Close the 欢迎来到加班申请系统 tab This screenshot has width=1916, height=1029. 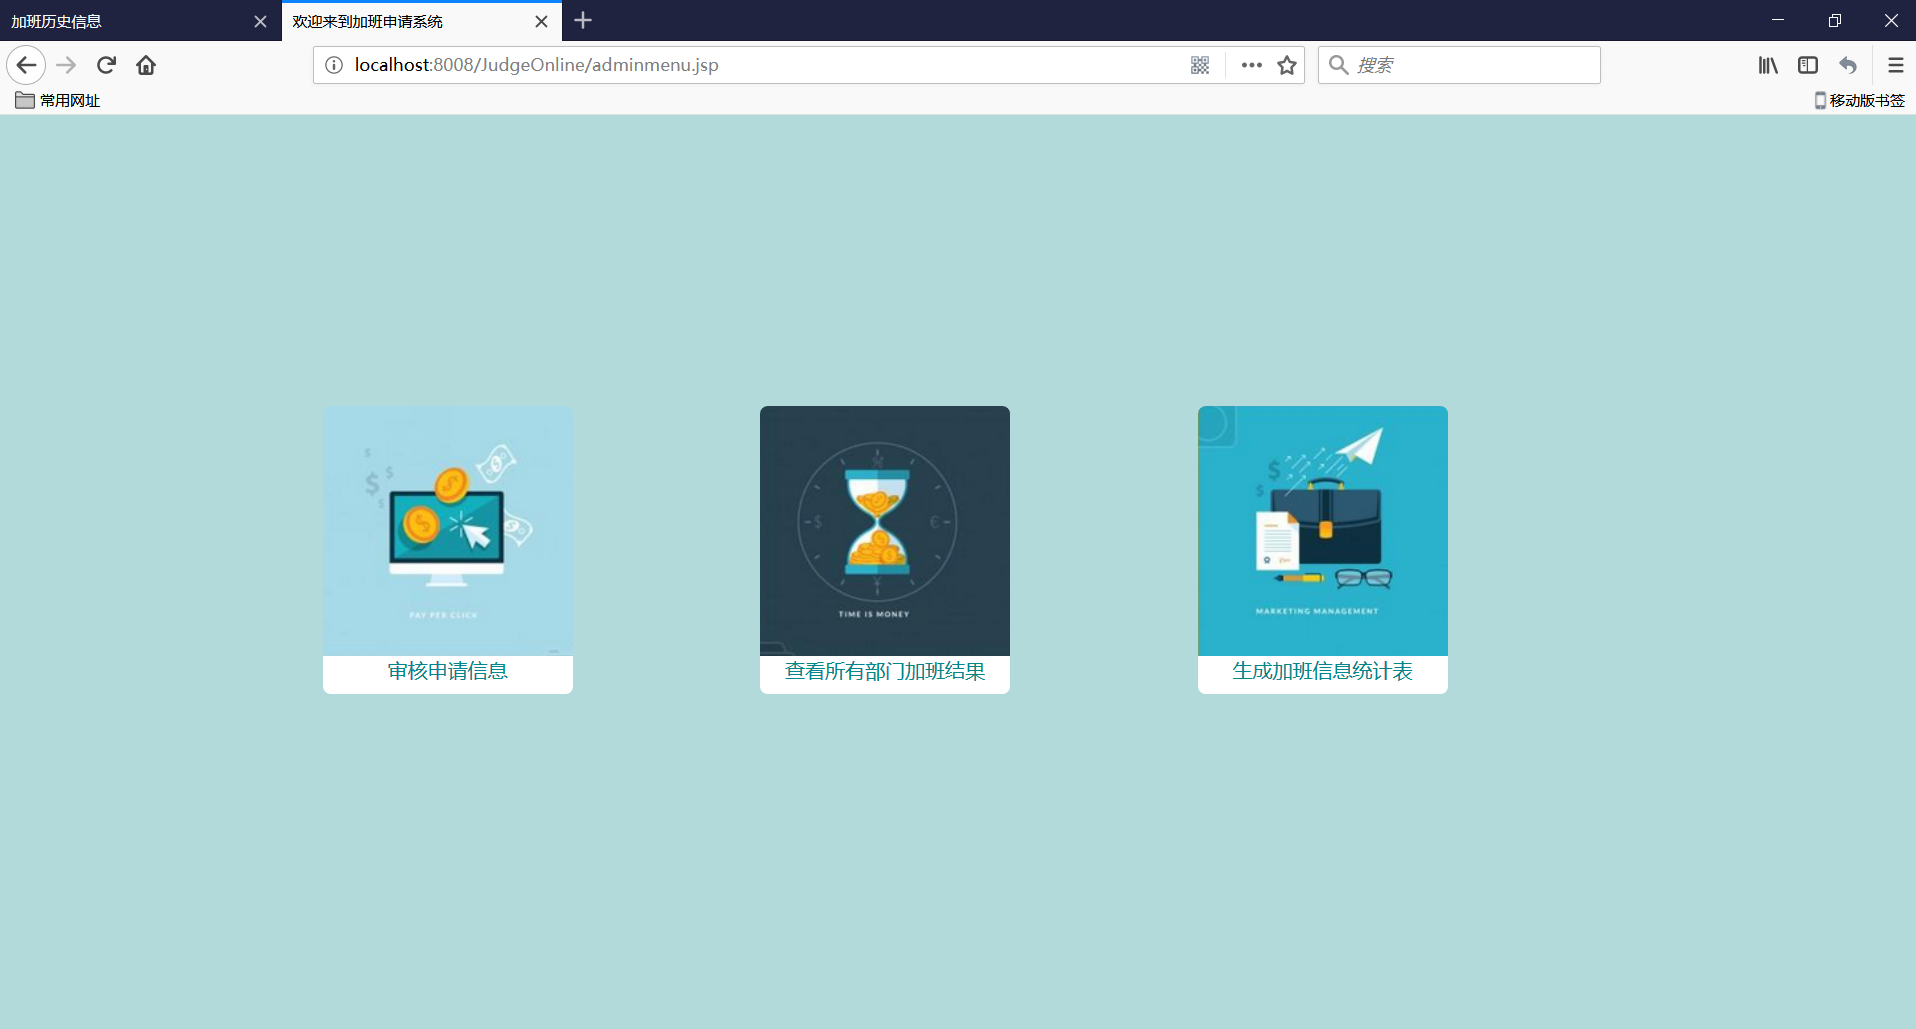point(541,21)
